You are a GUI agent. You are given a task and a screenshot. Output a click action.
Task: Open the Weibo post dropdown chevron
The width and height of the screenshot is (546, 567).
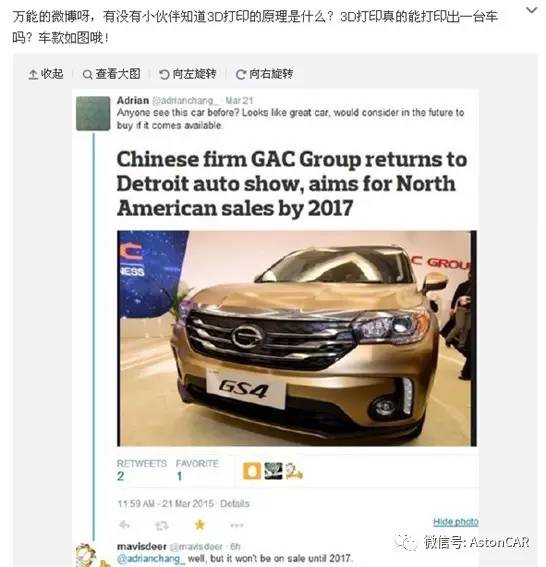click(x=531, y=10)
